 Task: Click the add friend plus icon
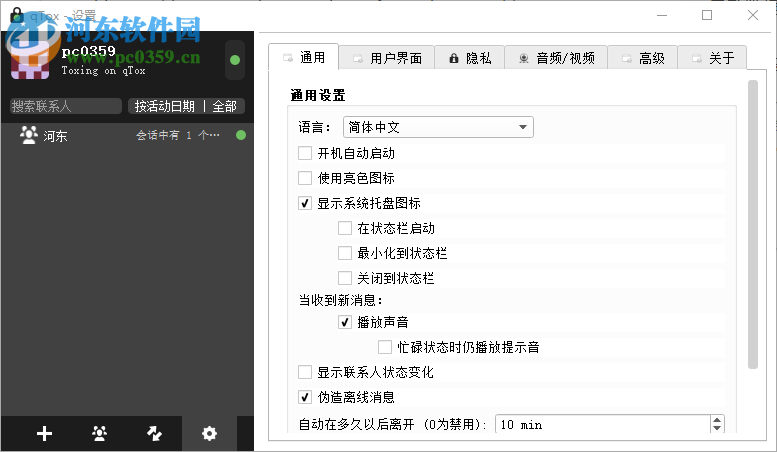pyautogui.click(x=45, y=434)
